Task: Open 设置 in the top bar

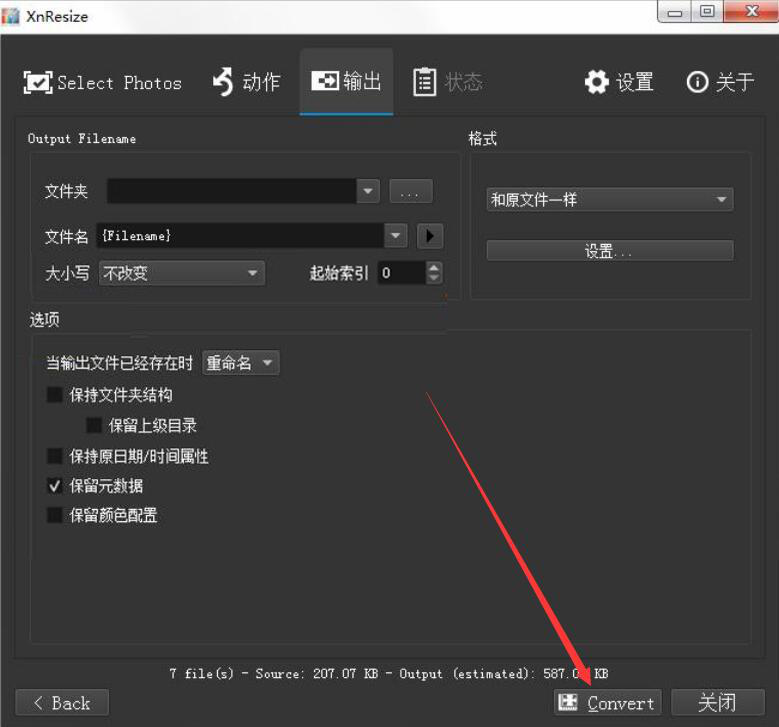Action: pyautogui.click(x=619, y=82)
